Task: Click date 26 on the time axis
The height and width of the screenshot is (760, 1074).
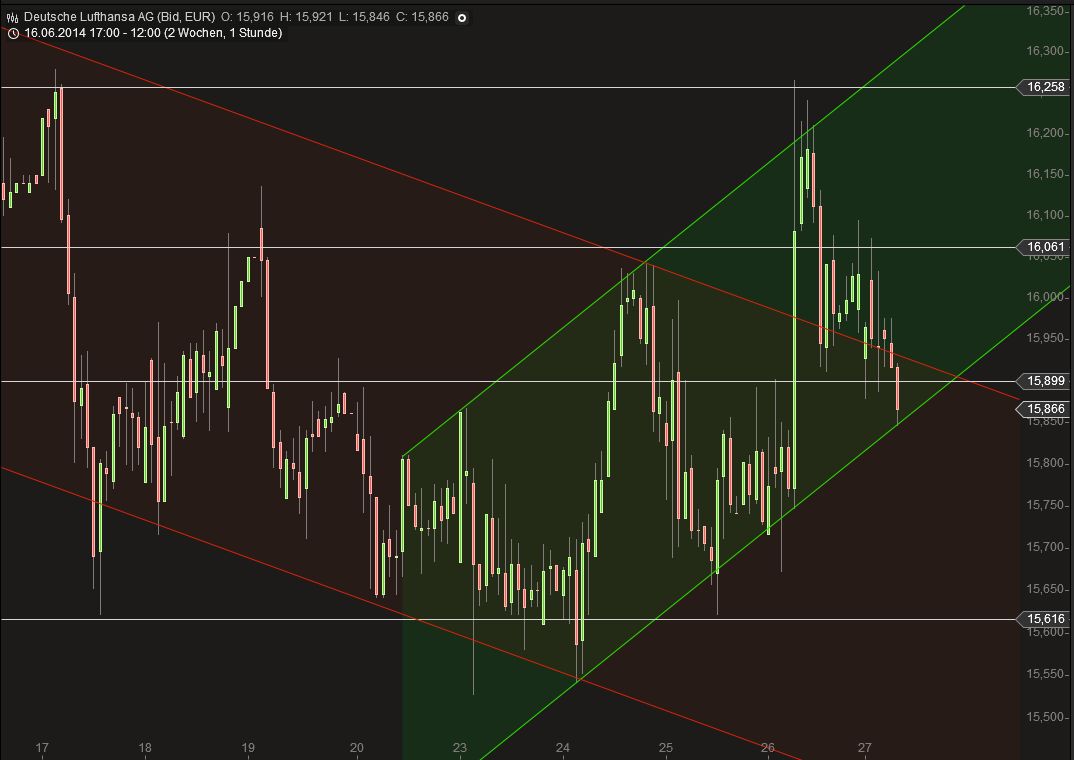Action: coord(768,748)
